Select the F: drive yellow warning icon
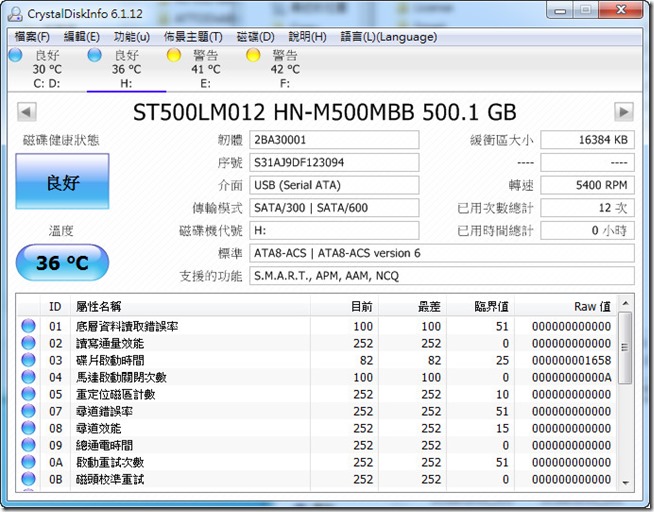Viewport: 654px width, 512px height. click(253, 55)
